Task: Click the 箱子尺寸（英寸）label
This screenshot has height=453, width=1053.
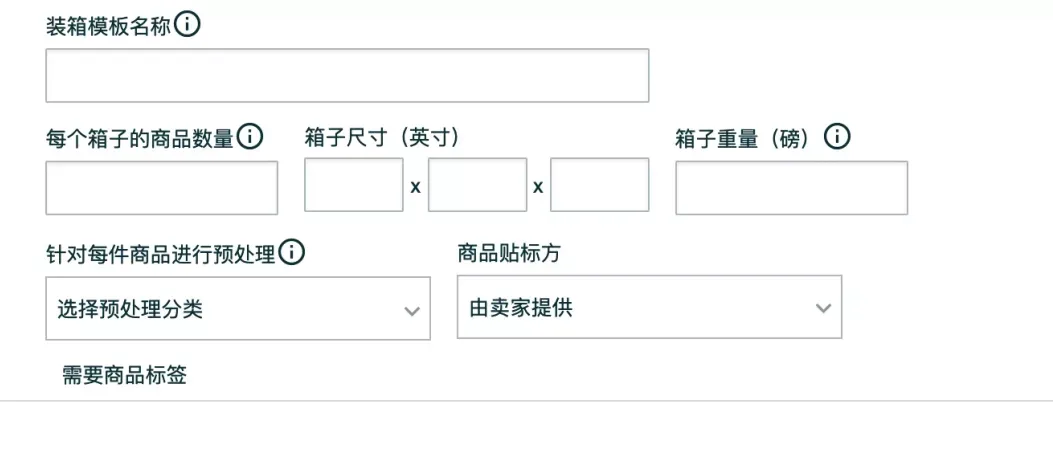Action: coord(383,138)
